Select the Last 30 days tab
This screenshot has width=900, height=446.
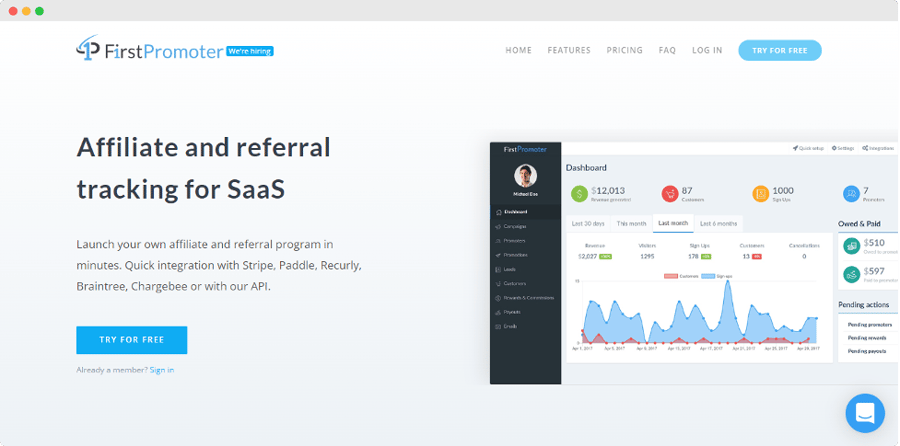click(x=588, y=223)
